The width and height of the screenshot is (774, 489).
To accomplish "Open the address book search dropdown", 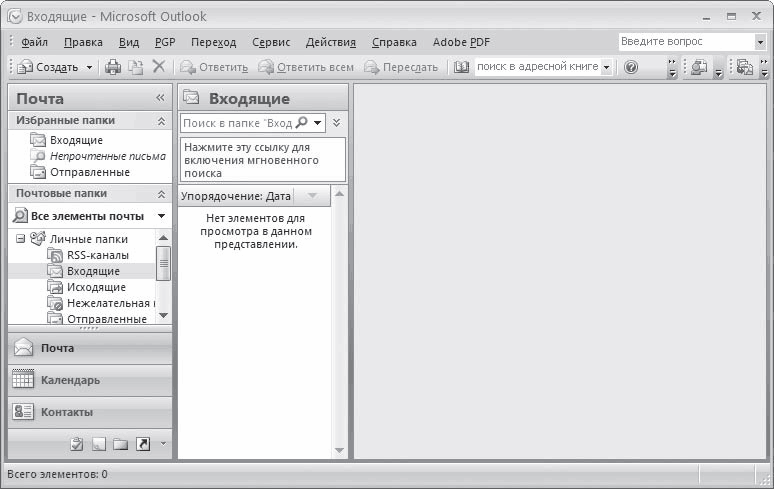I will pos(607,67).
